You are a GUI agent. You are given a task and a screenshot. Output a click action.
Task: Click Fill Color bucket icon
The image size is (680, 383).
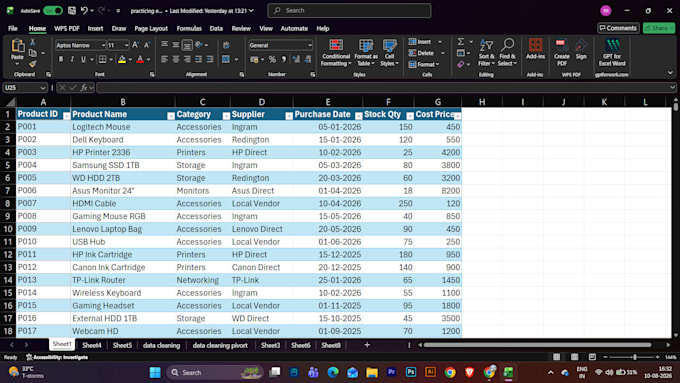point(122,59)
